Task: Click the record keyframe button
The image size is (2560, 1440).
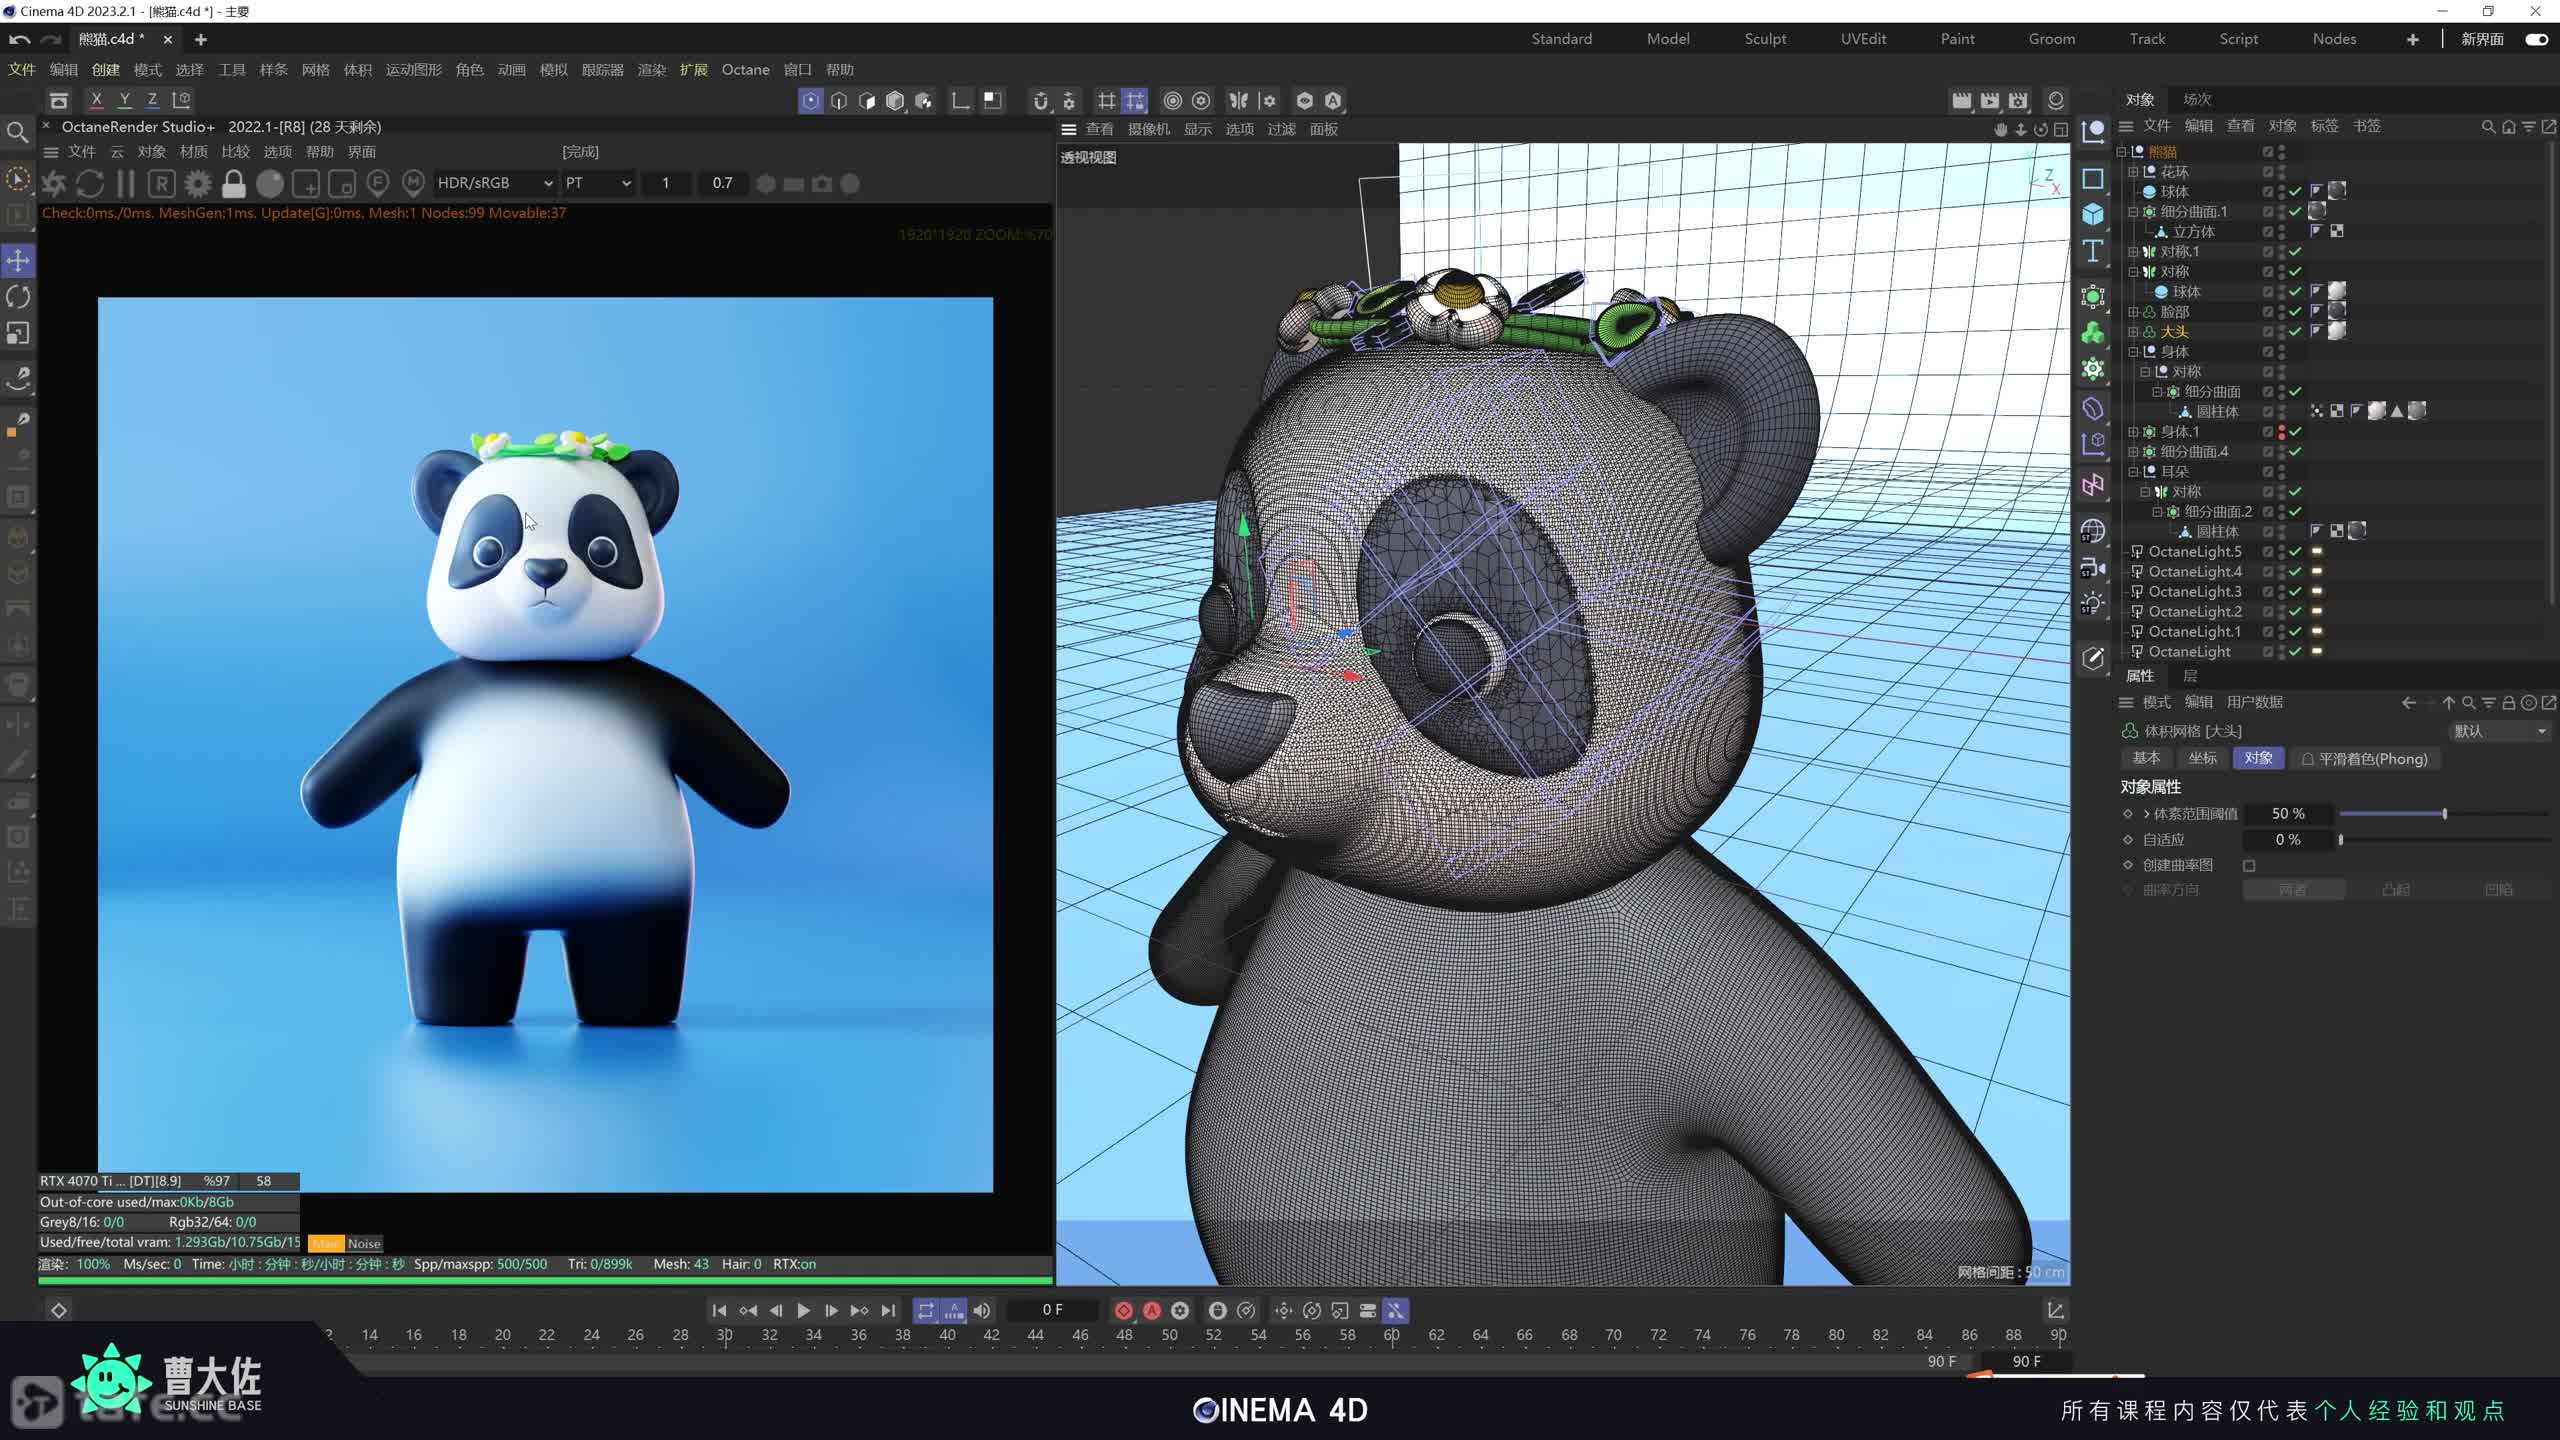Action: [x=1123, y=1310]
